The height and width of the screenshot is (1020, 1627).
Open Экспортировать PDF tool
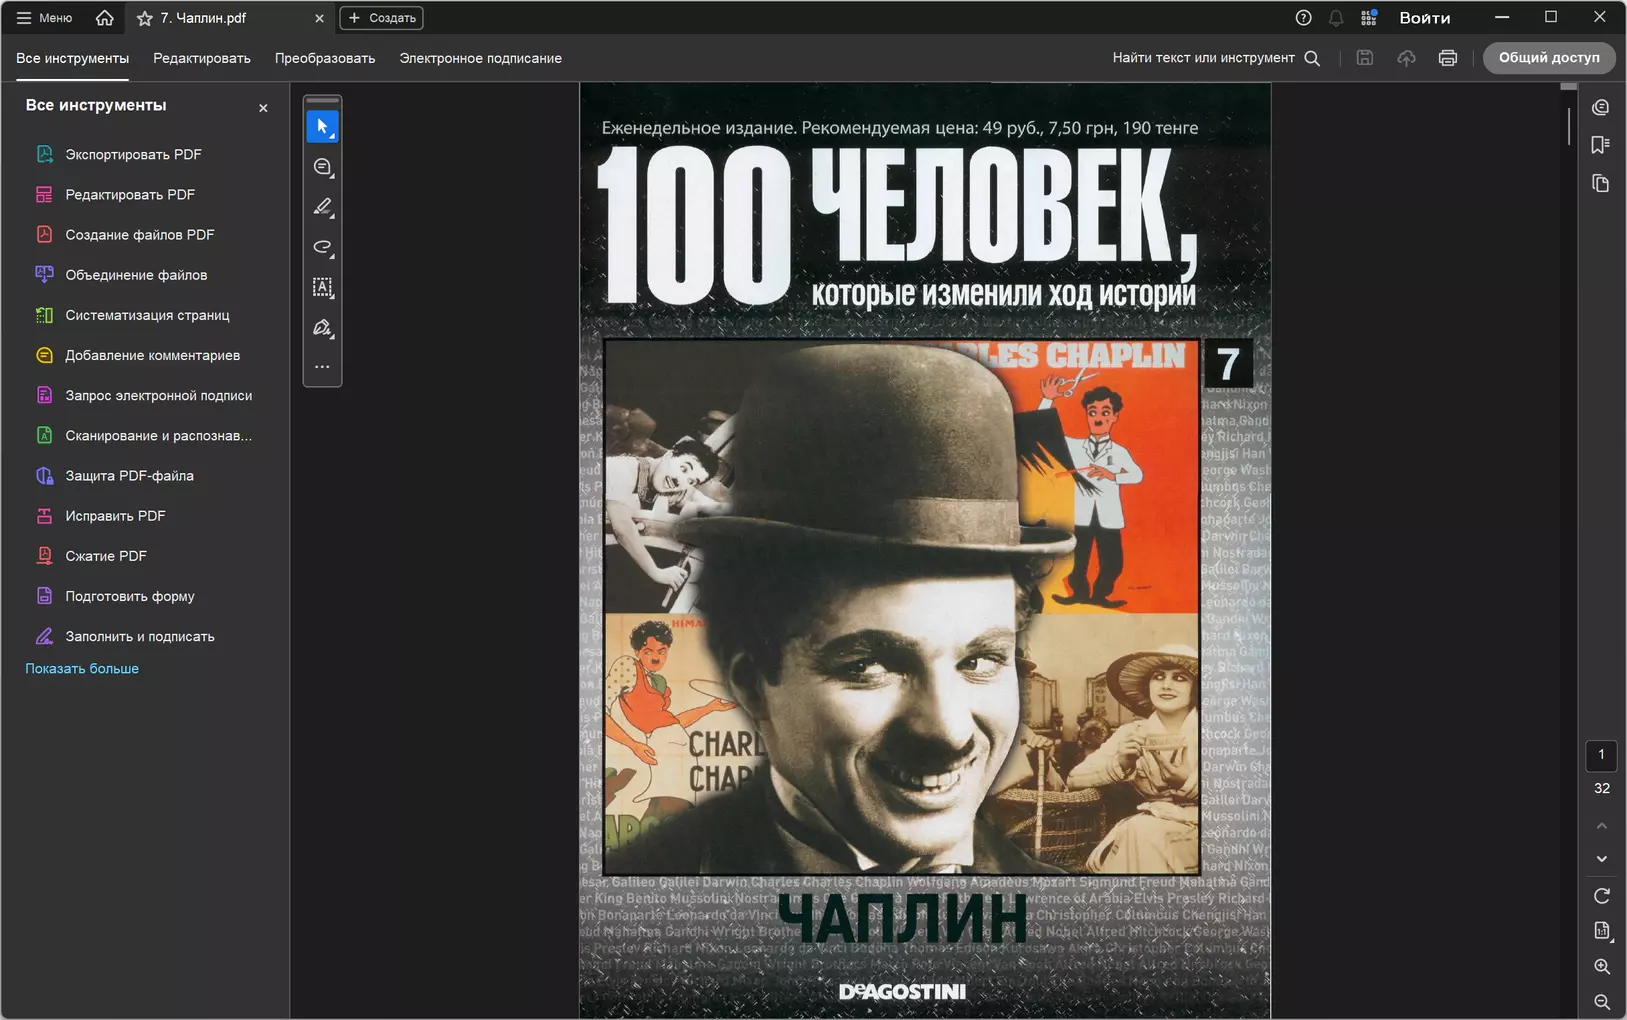coord(145,154)
